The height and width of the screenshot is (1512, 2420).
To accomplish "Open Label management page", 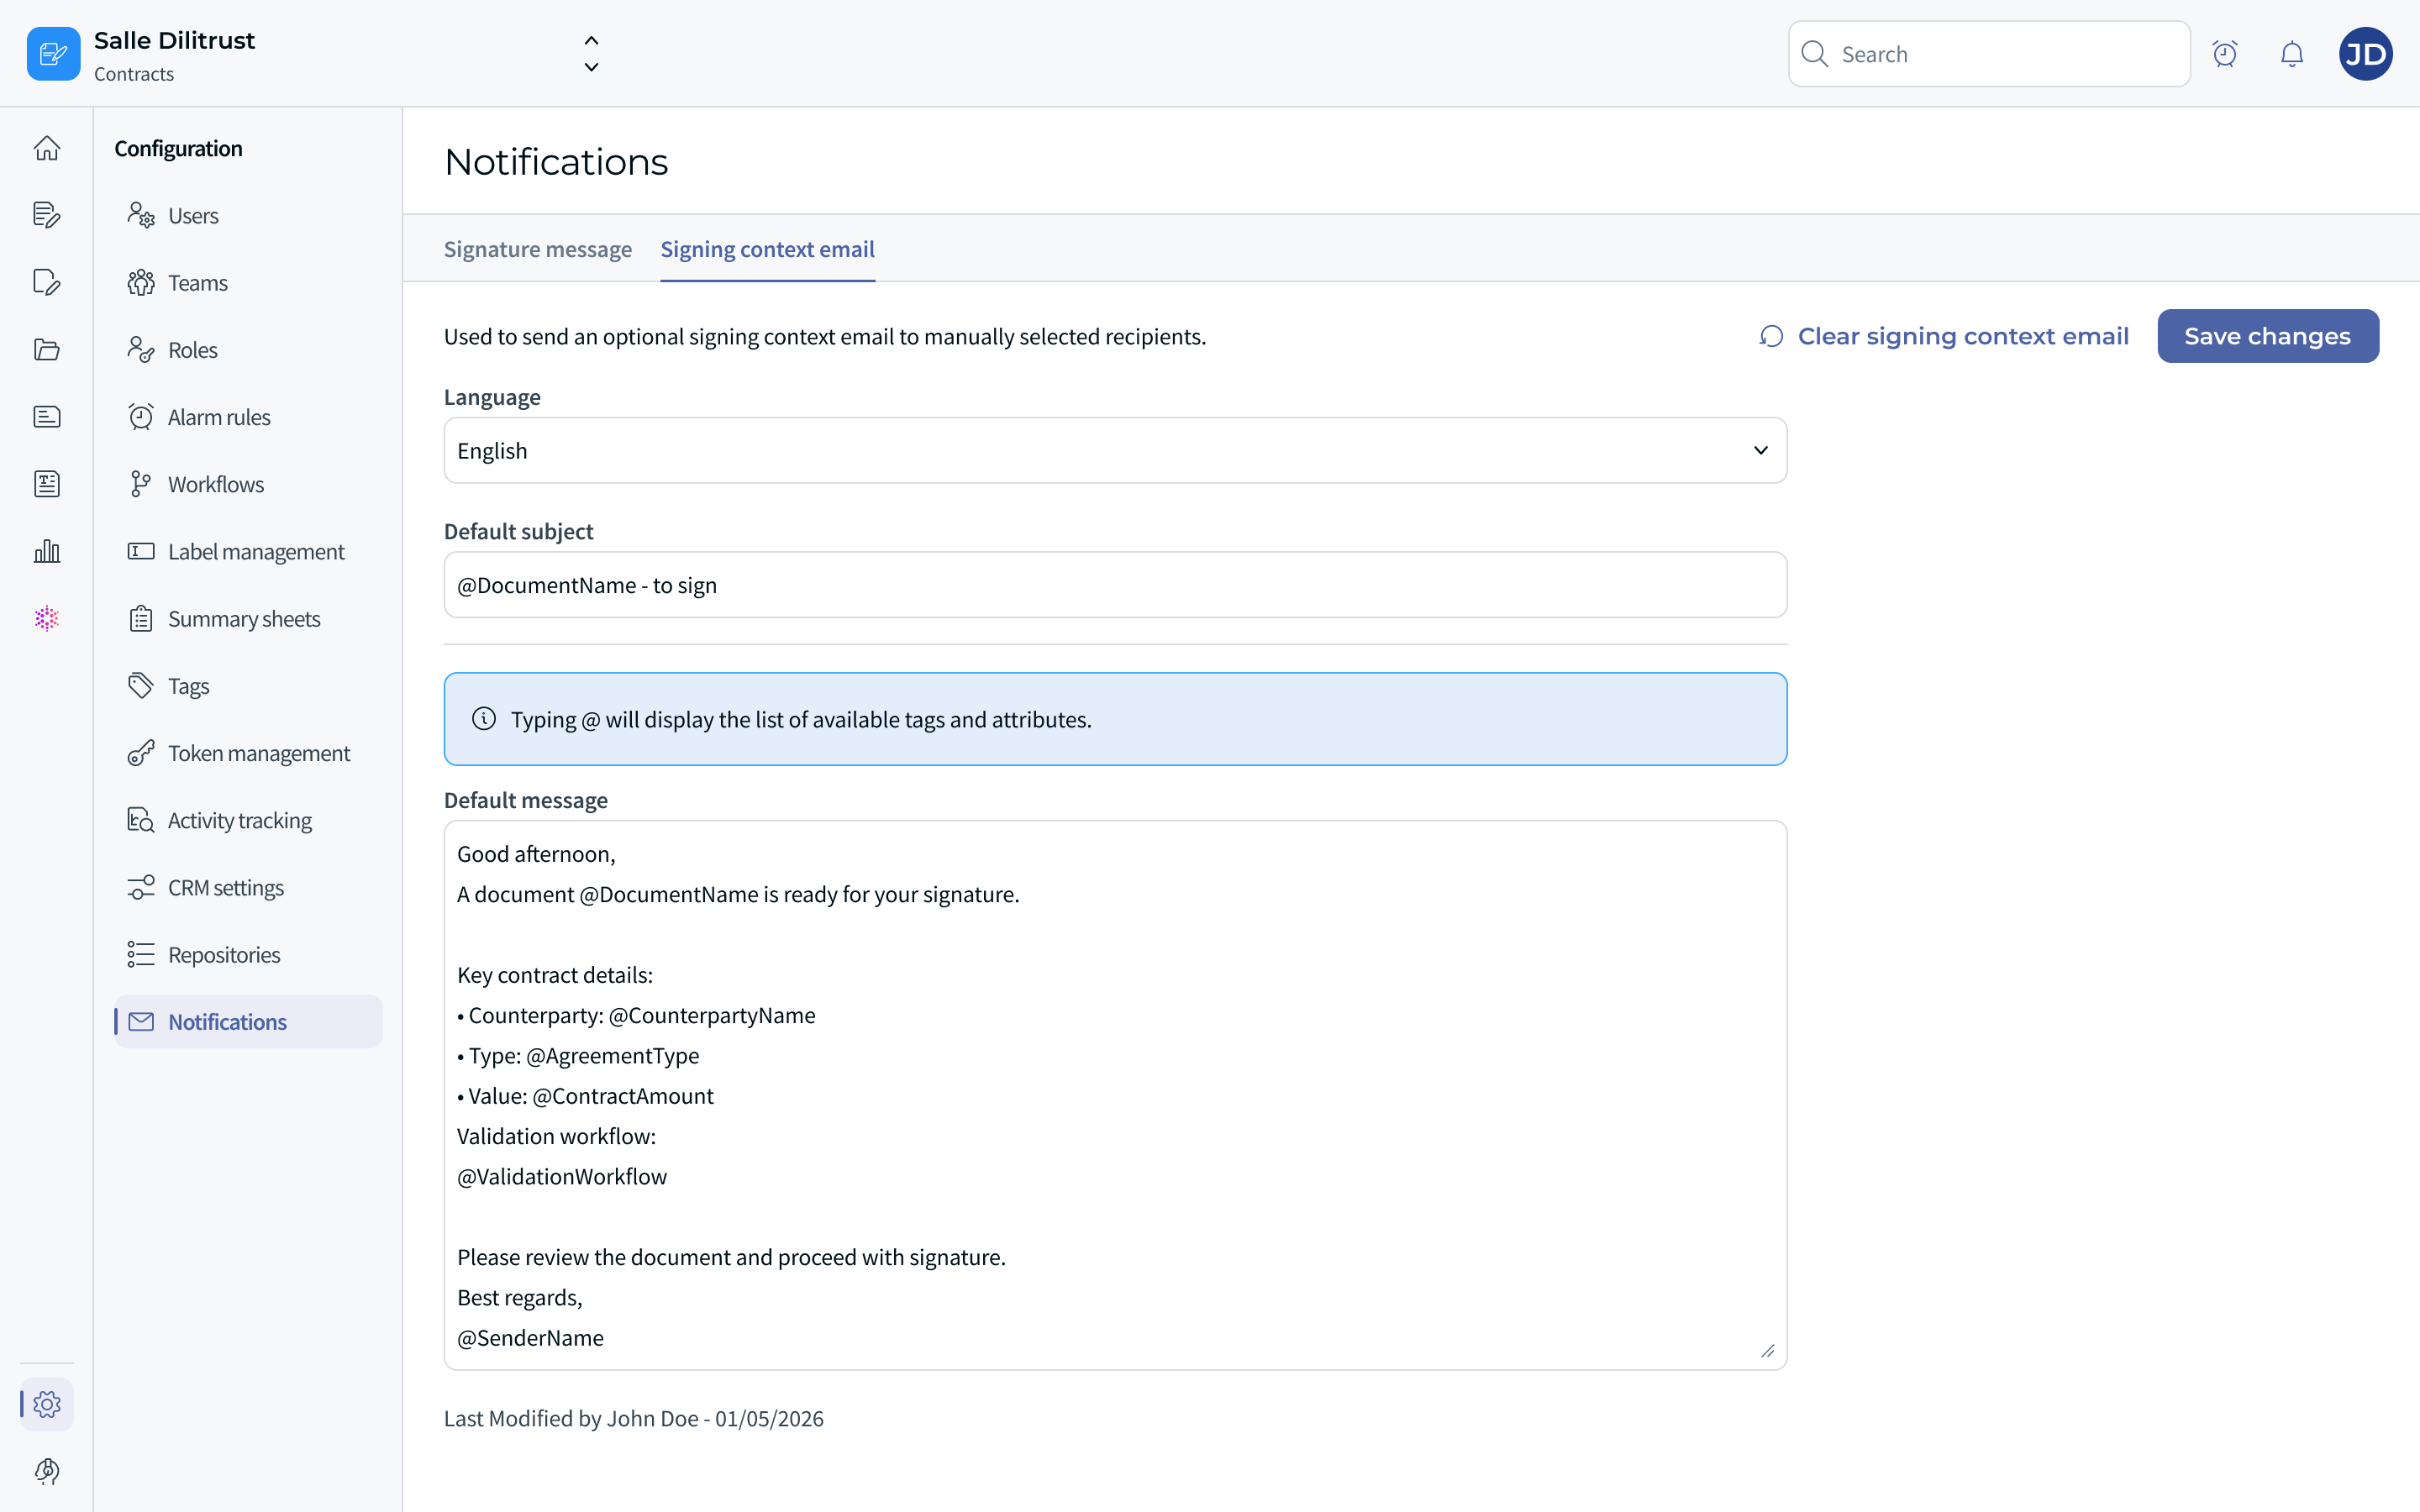I will coord(248,551).
